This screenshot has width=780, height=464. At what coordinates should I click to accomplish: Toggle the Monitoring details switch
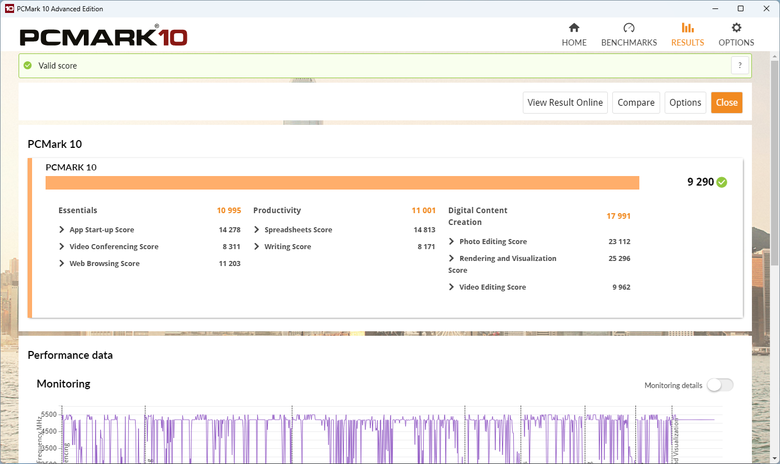coord(720,385)
